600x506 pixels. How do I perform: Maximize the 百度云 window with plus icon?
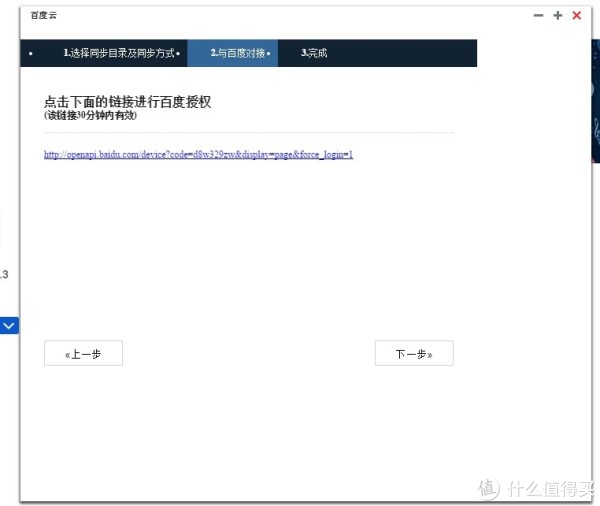558,15
